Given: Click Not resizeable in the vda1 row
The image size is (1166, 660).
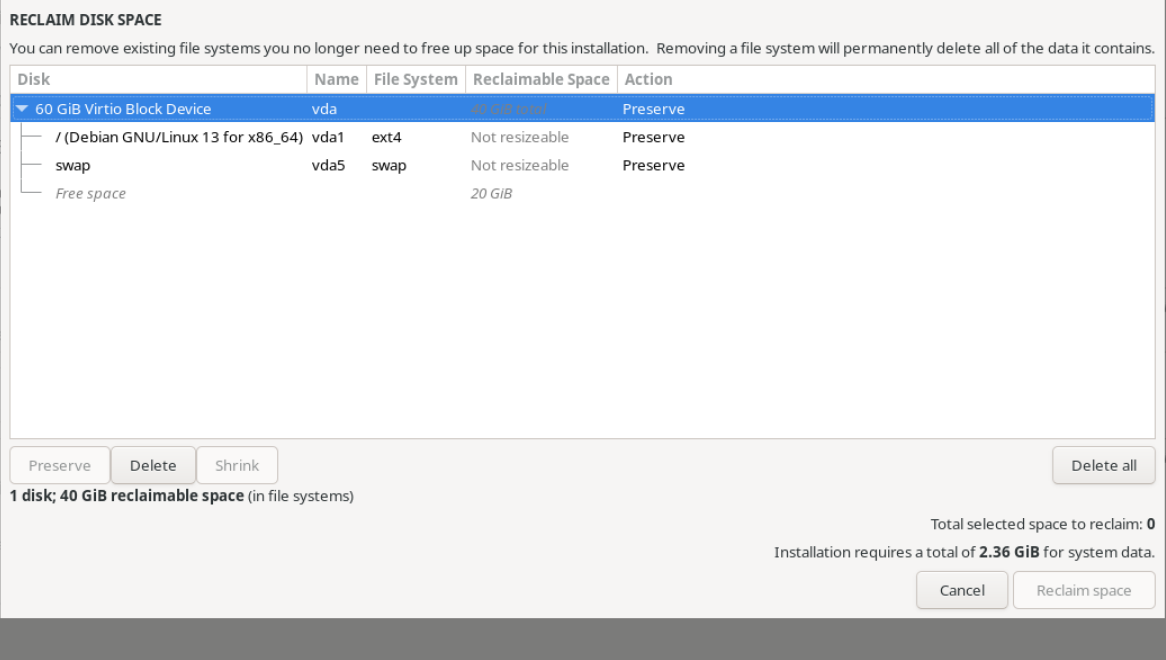Looking at the screenshot, I should pos(520,137).
